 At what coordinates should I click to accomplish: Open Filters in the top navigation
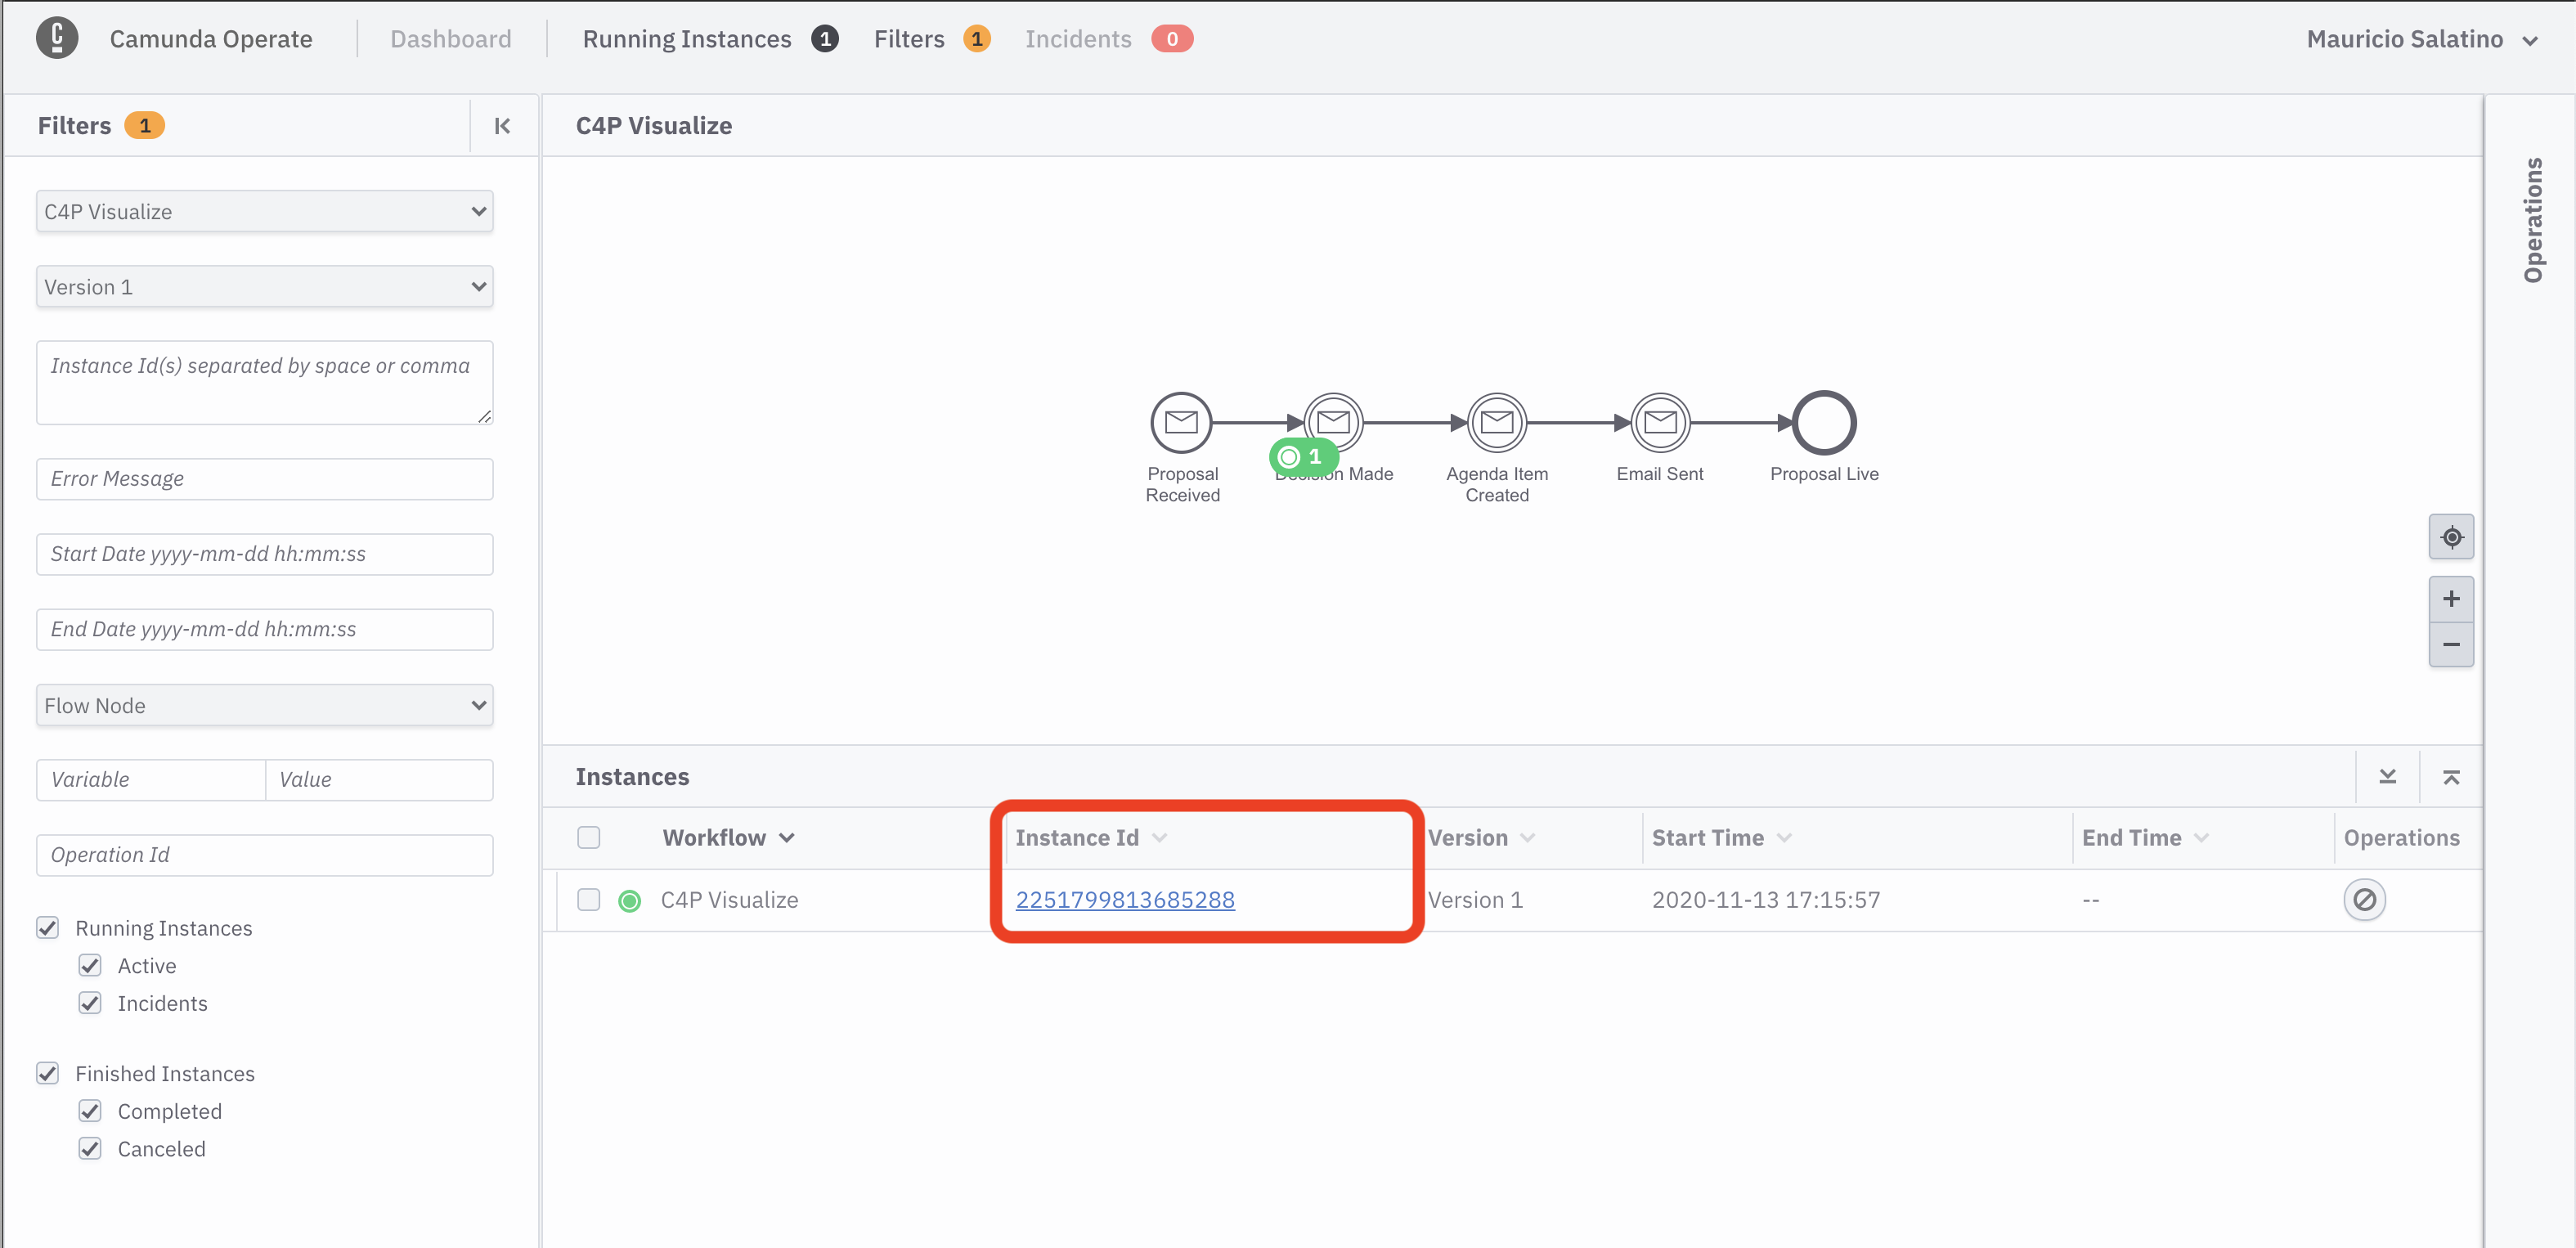931,39
